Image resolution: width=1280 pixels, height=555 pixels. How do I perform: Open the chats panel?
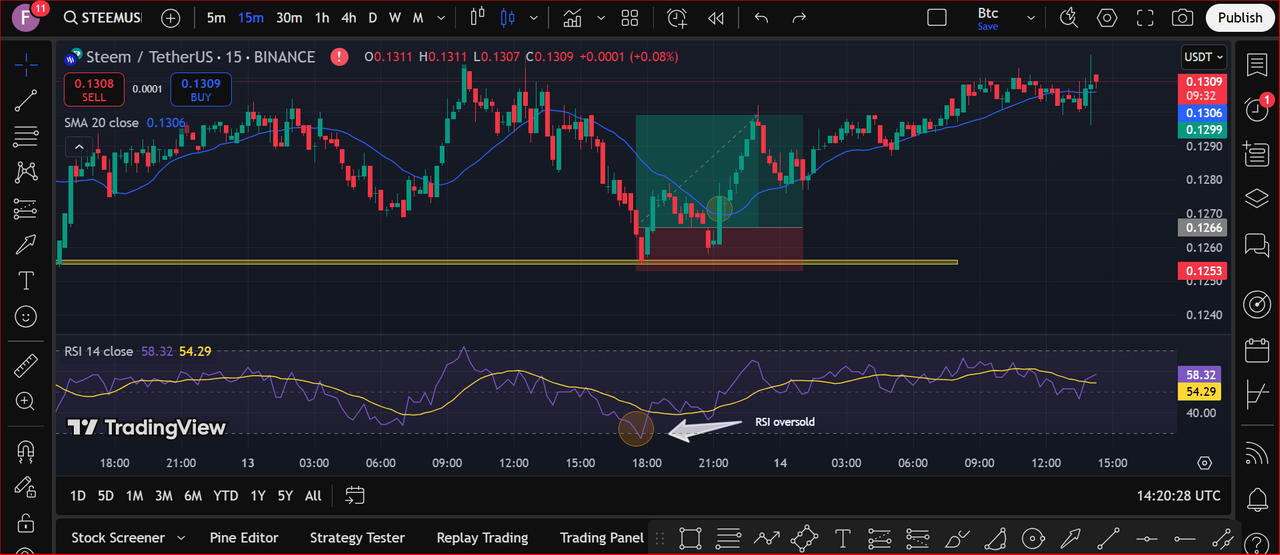point(1256,244)
